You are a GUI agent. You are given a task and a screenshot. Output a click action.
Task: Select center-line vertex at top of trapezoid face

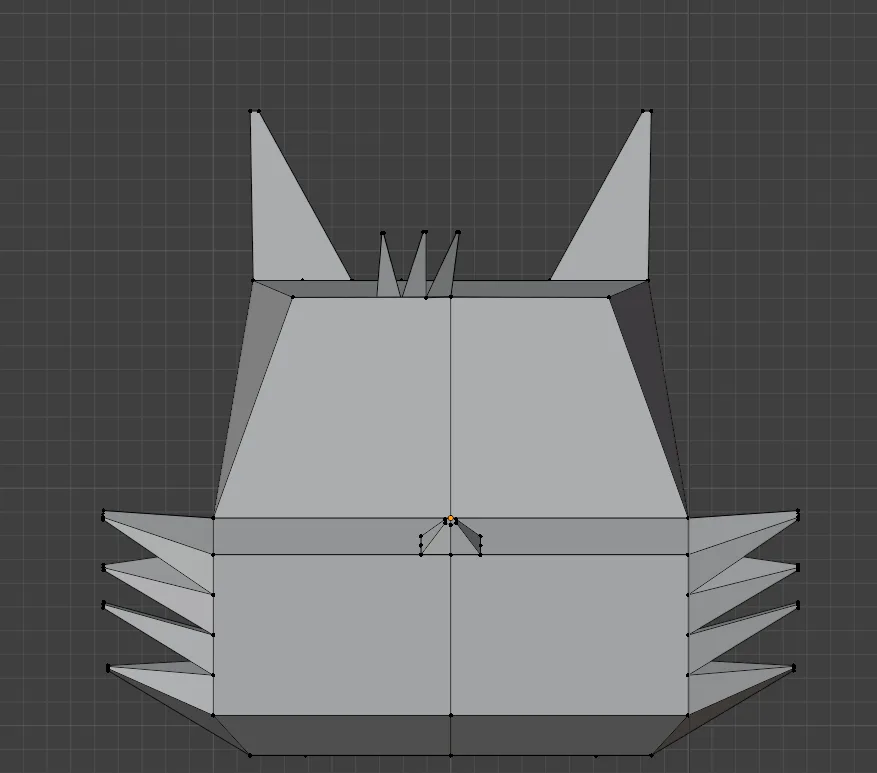(x=451, y=297)
